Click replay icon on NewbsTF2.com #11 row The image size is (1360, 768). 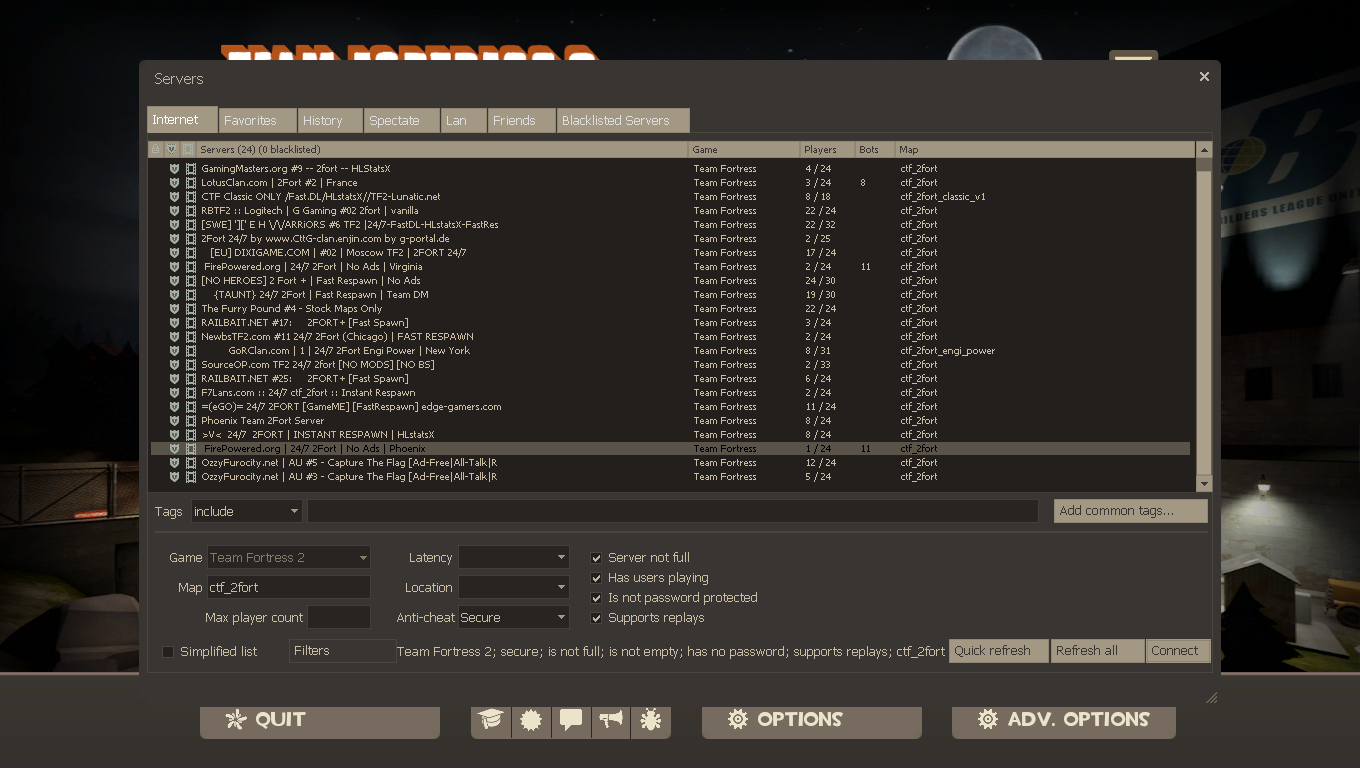[190, 337]
